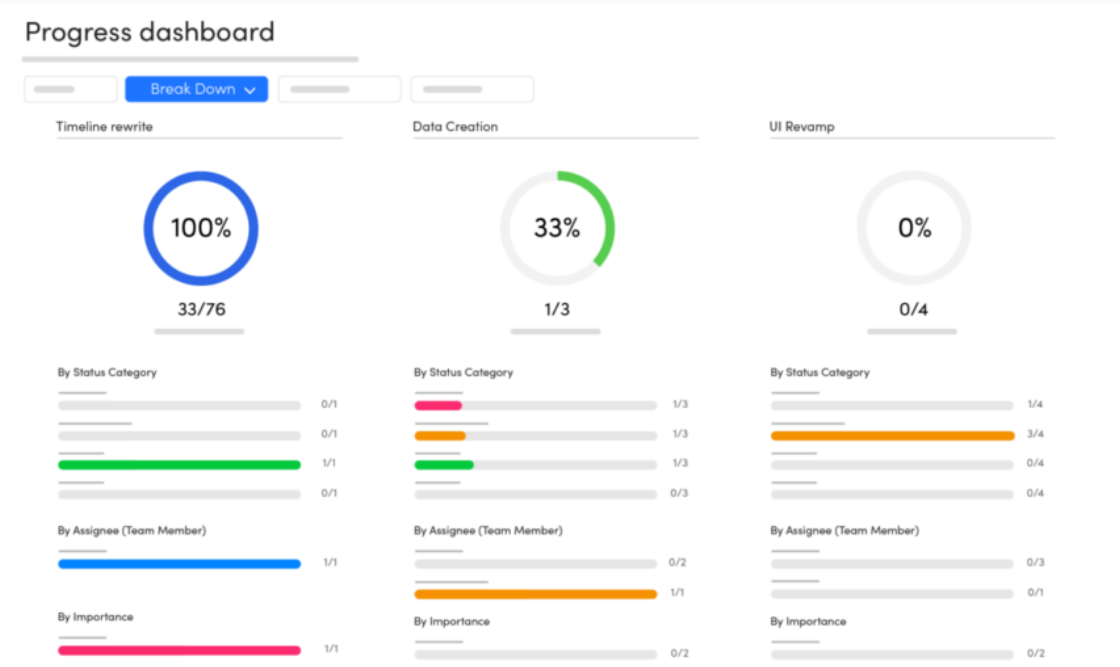Click the 0/4 count under UI Revamp
Screen dimensions: 1120x667
[x=914, y=309]
